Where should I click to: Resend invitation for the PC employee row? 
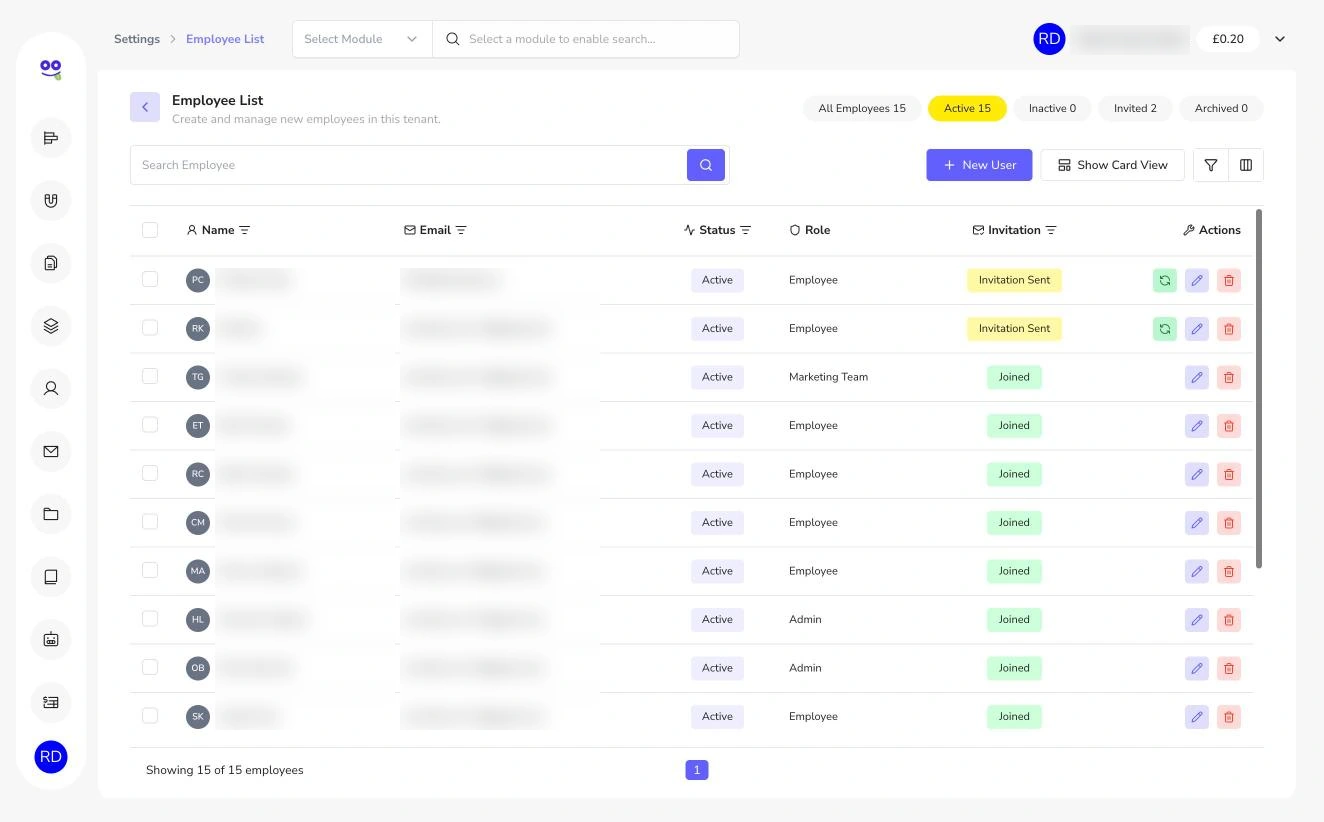click(x=1165, y=280)
